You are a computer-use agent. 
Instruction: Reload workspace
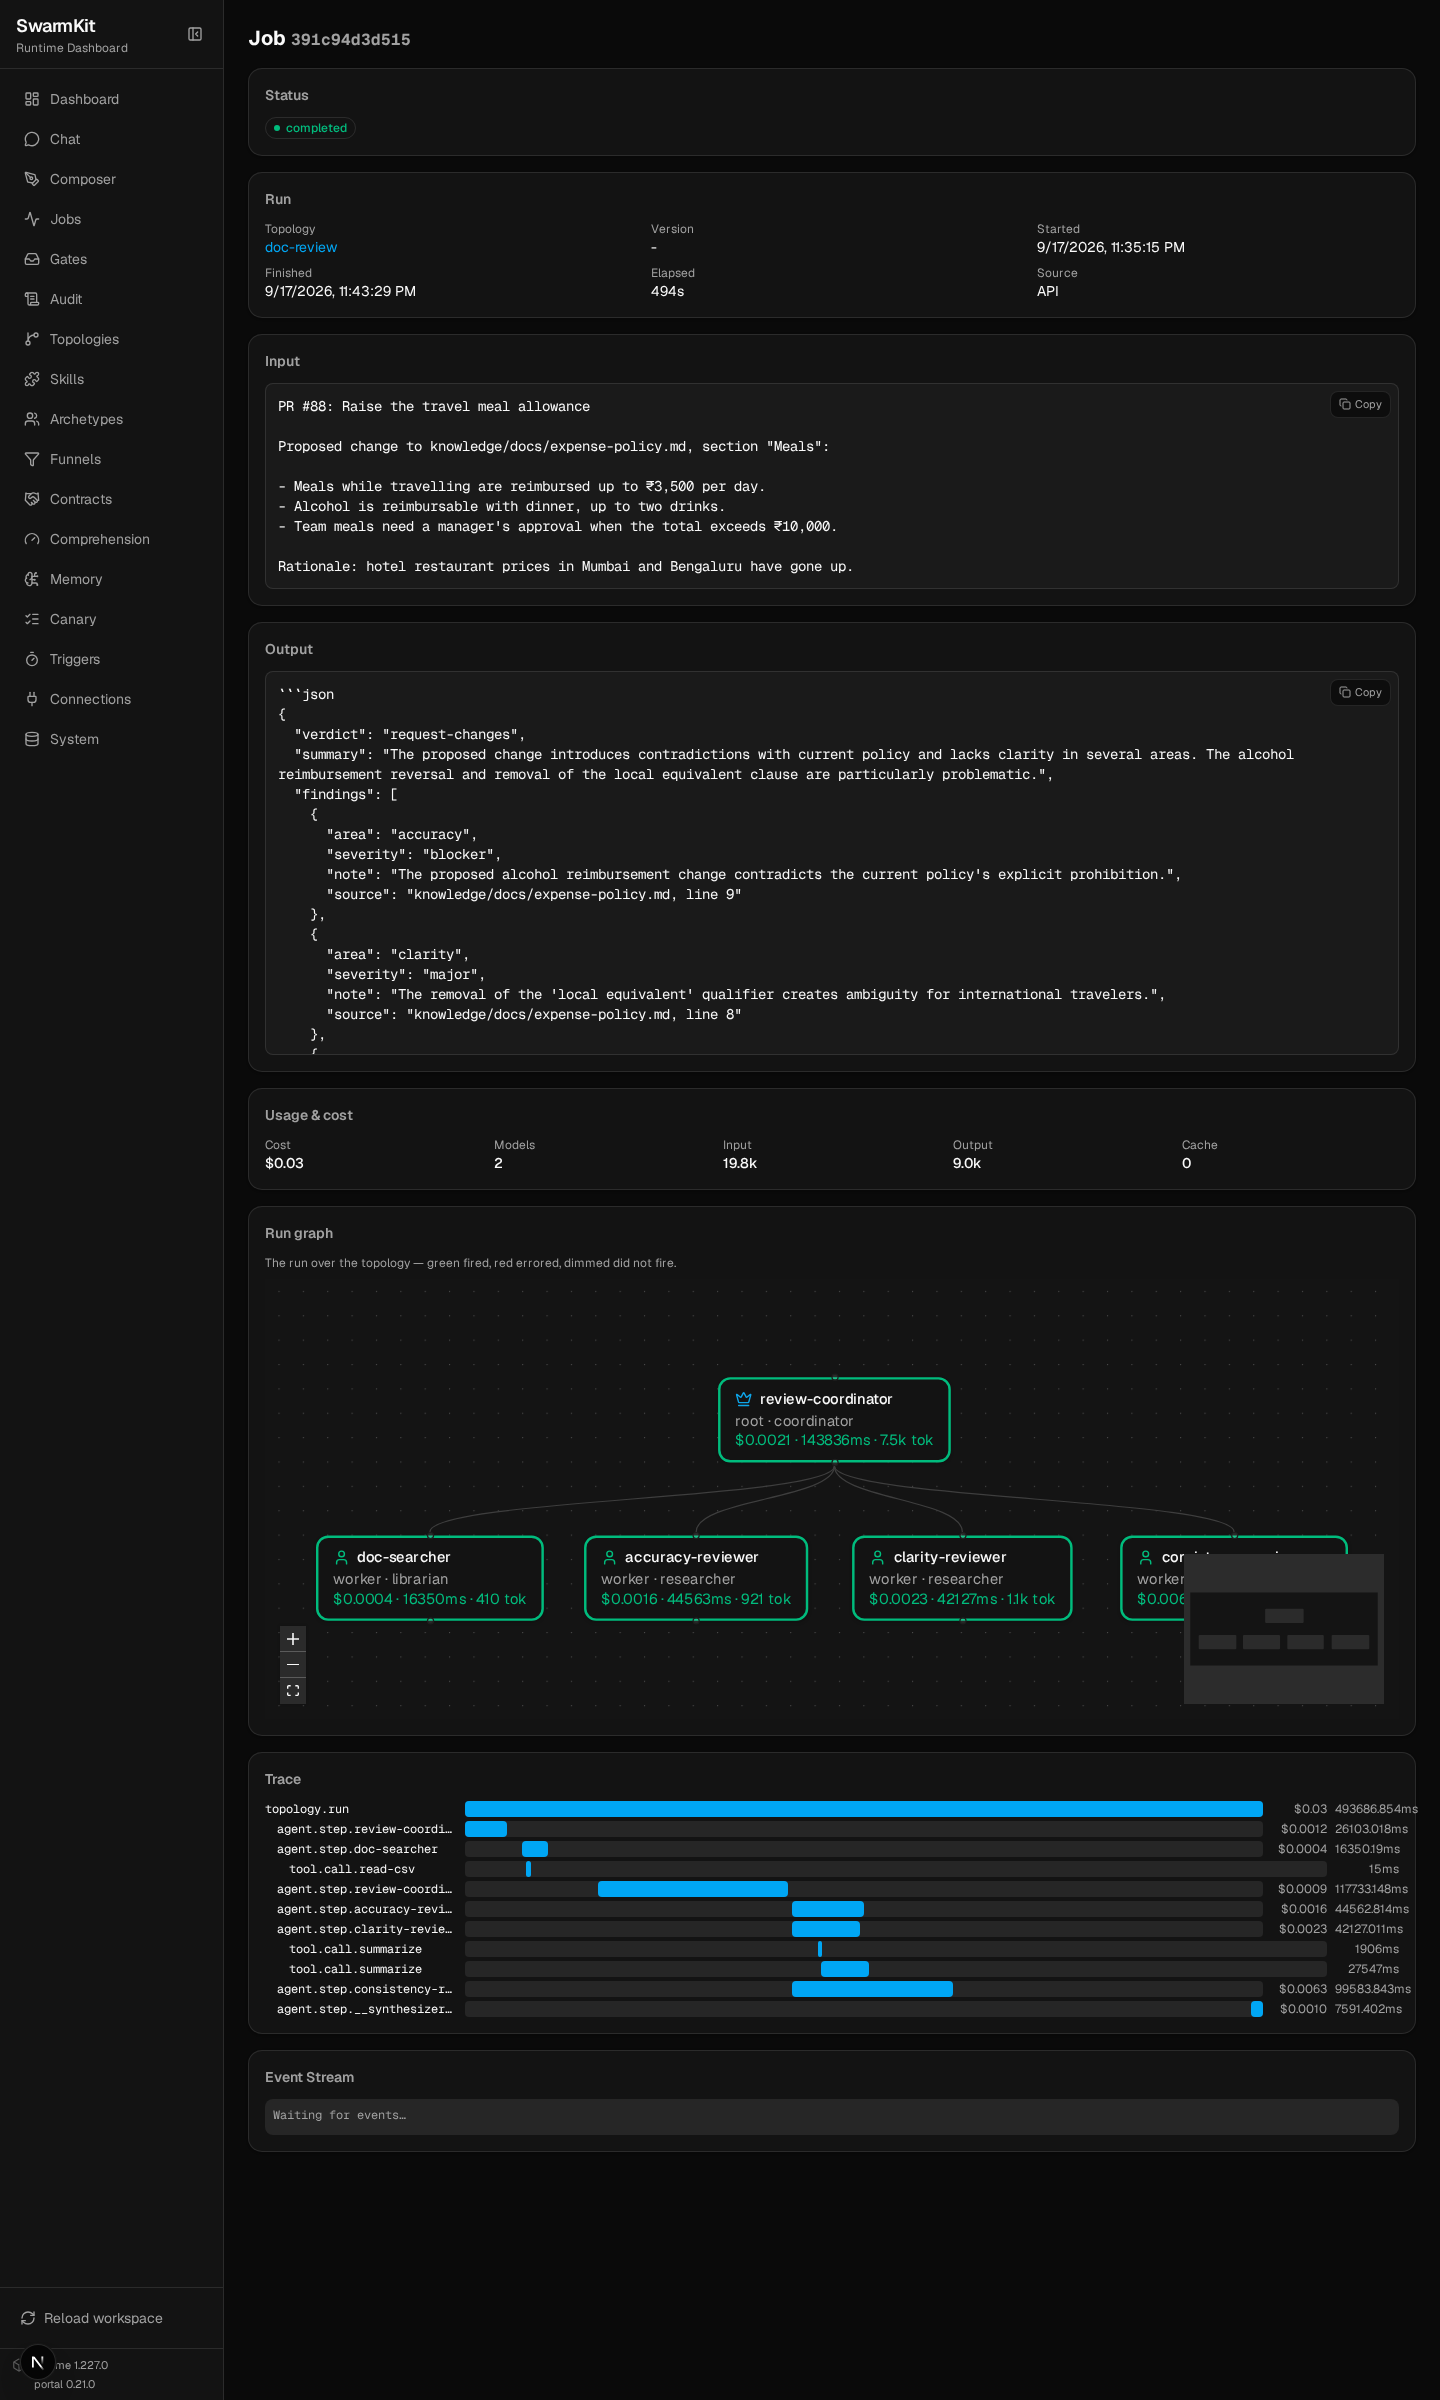coord(111,2318)
